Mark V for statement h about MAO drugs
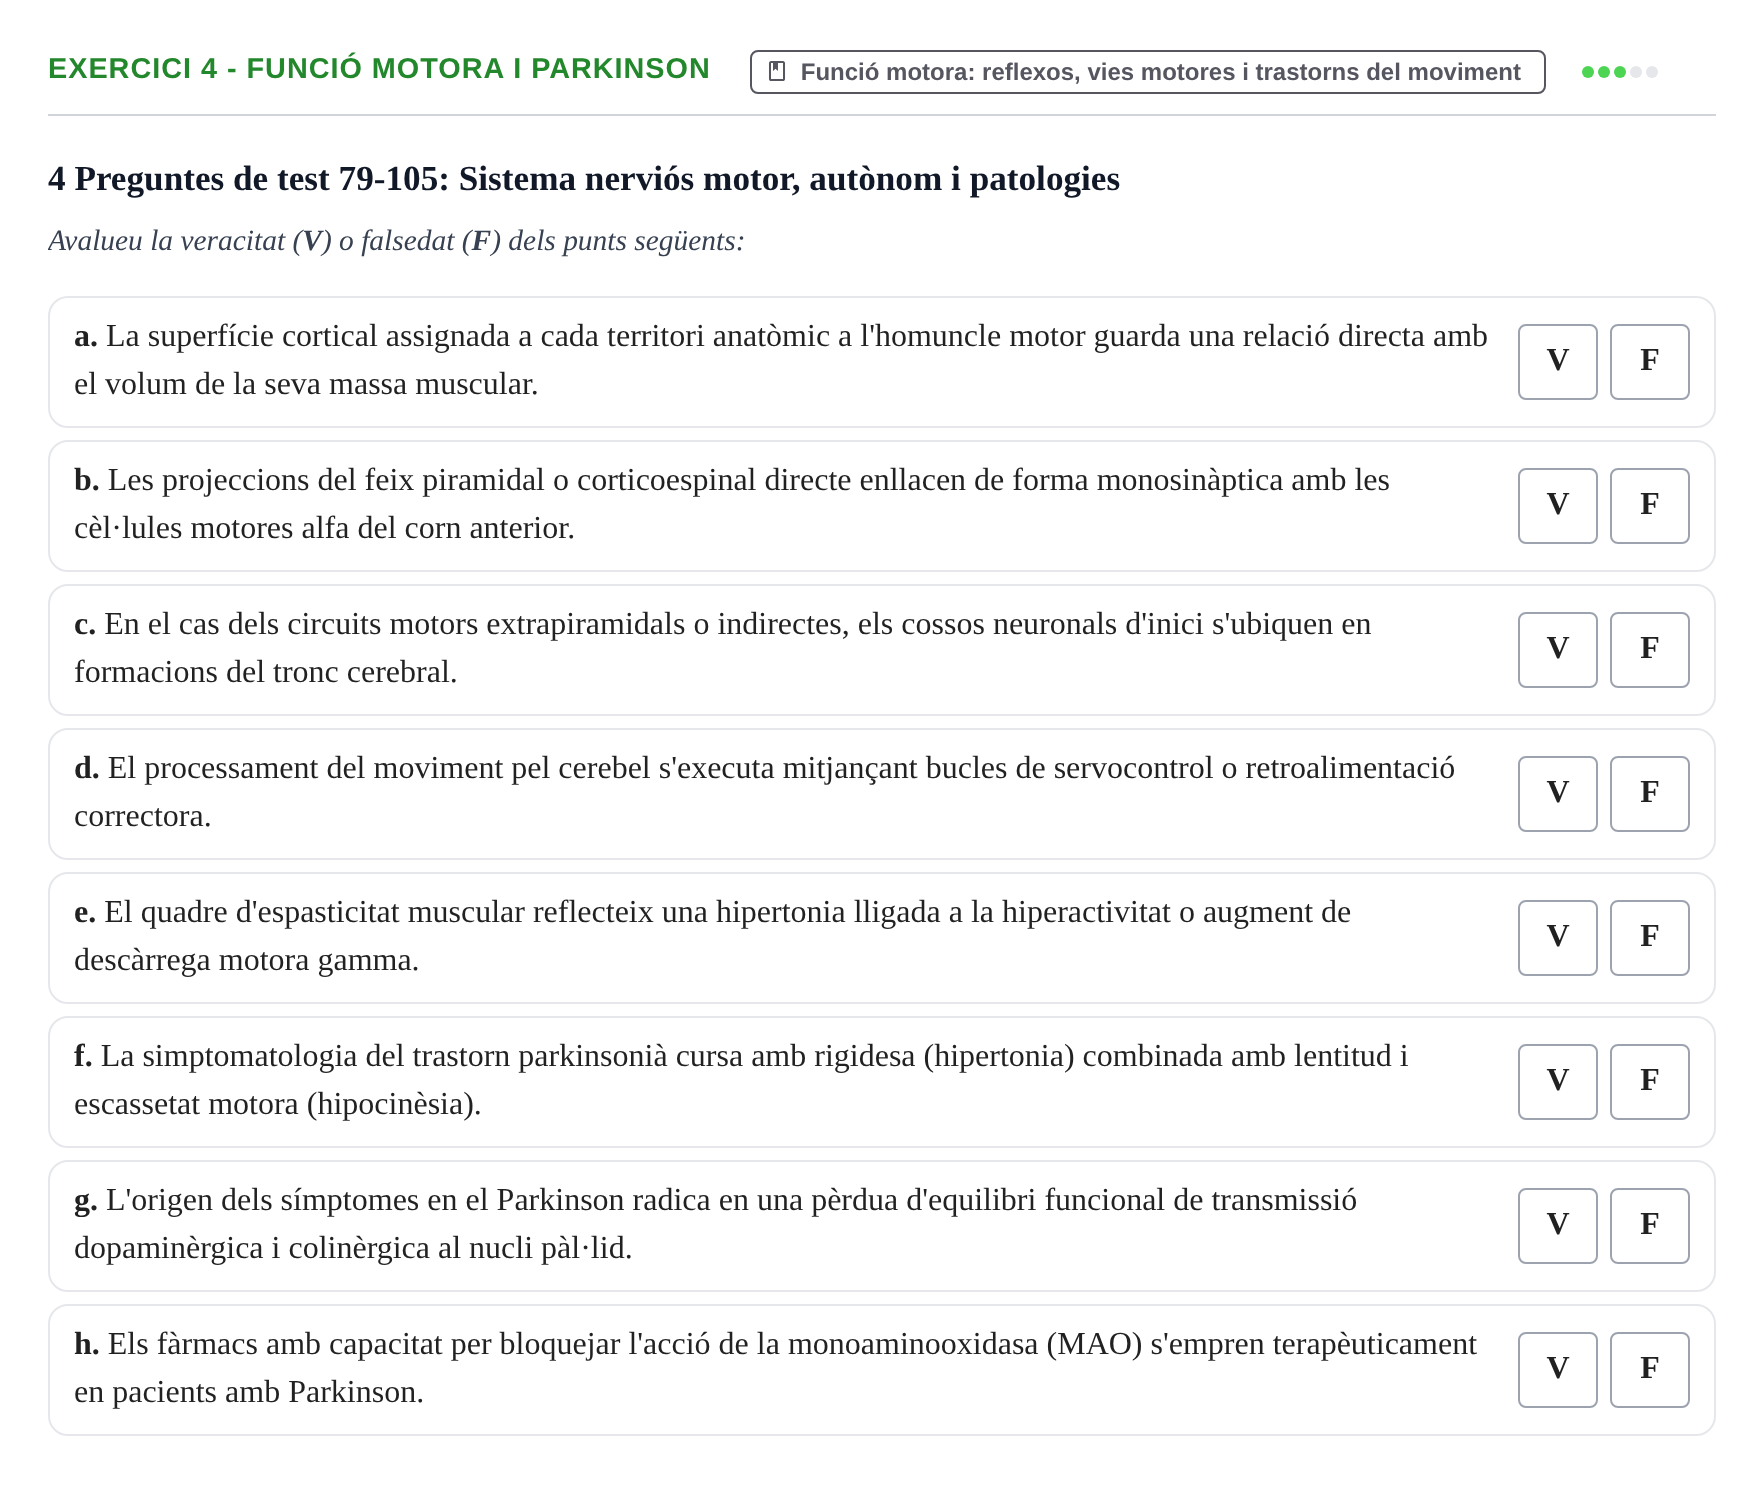This screenshot has width=1764, height=1486. pyautogui.click(x=1557, y=1369)
